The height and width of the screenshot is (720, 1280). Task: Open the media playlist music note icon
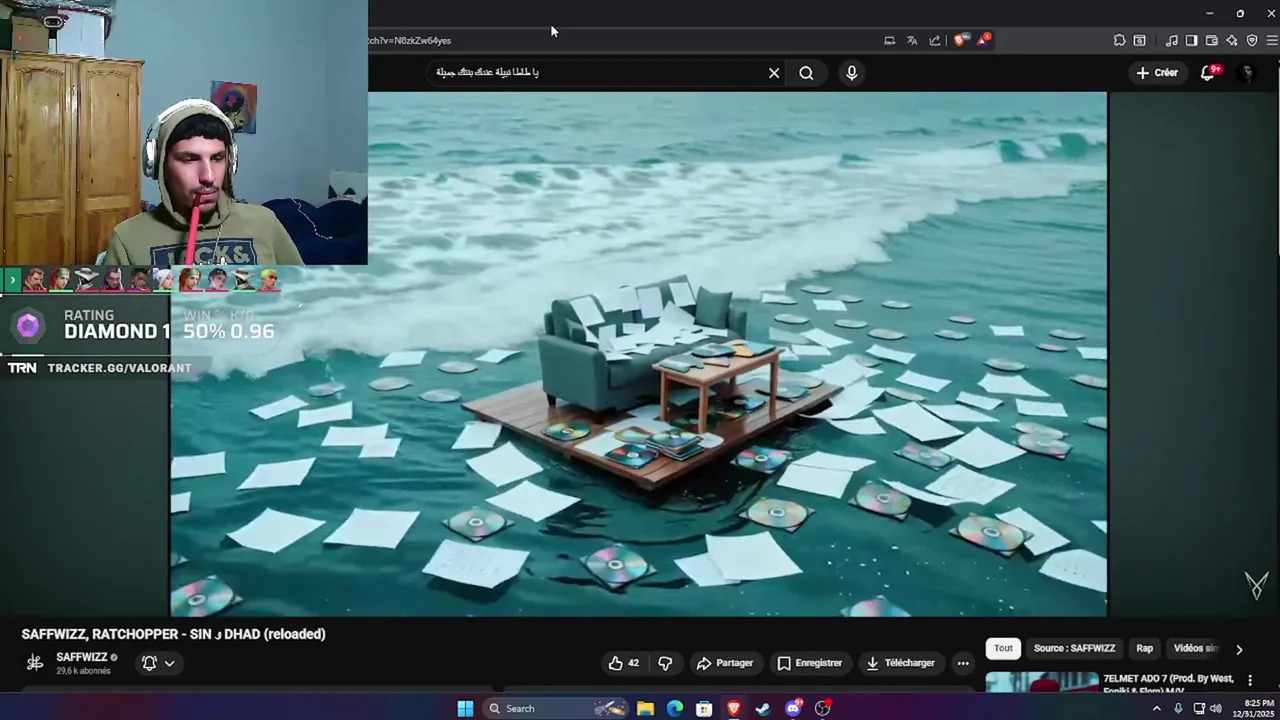pyautogui.click(x=1171, y=41)
